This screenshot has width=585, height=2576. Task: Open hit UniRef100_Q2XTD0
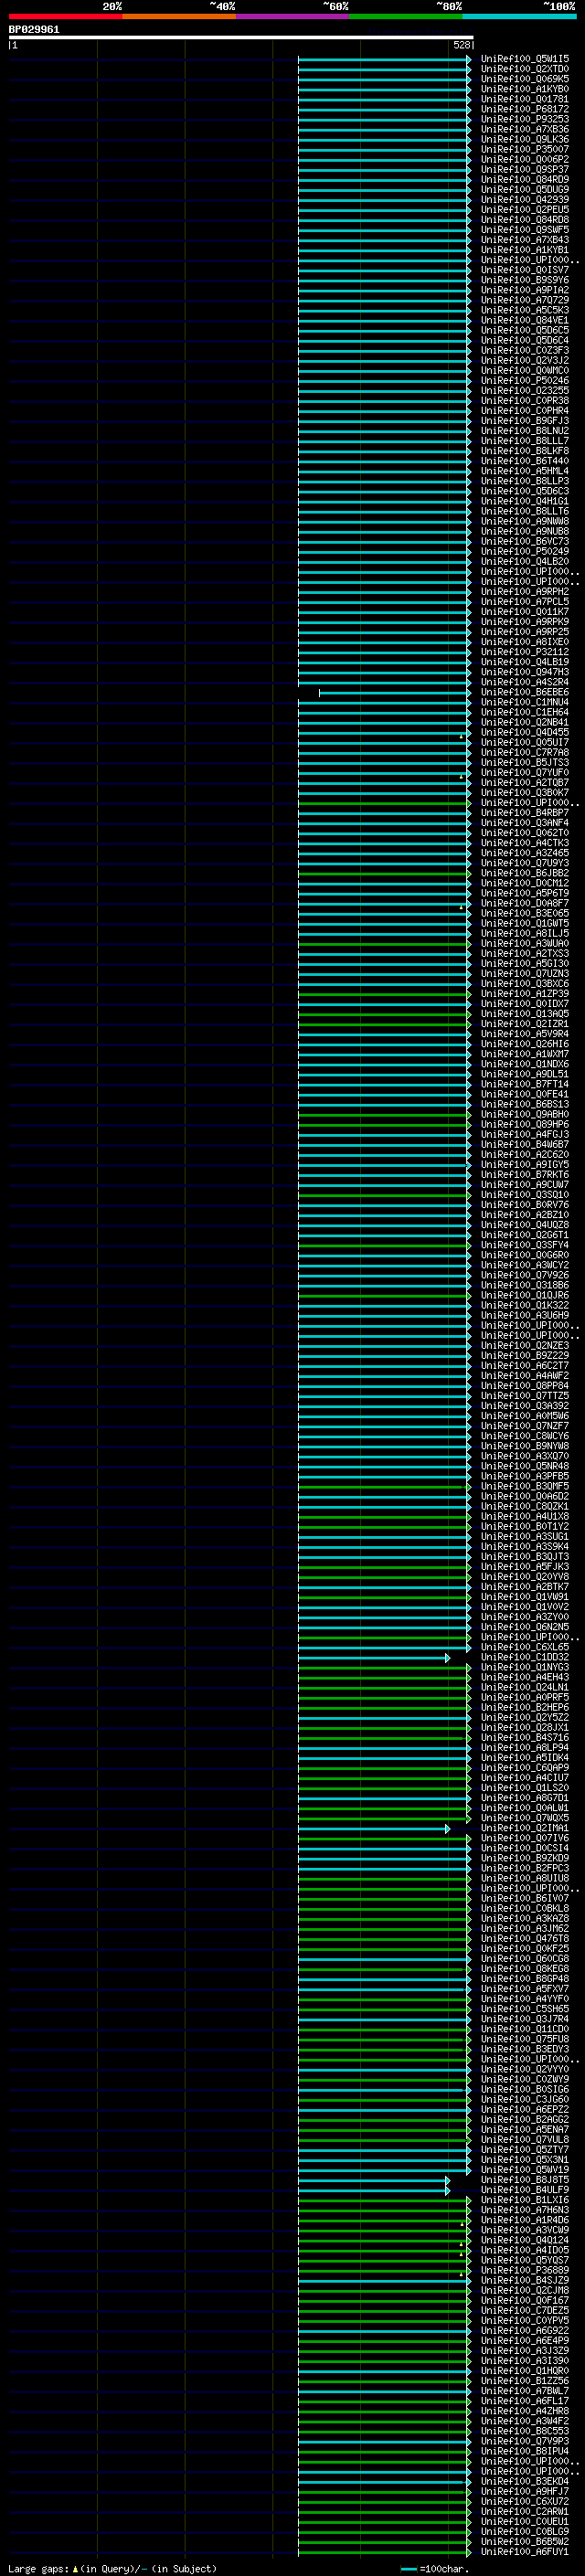click(525, 69)
